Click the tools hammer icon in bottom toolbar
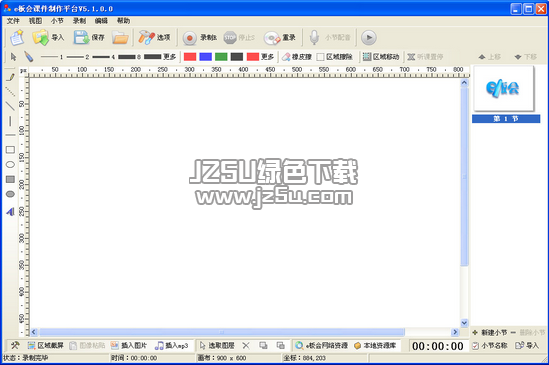The width and height of the screenshot is (549, 365). point(15,346)
